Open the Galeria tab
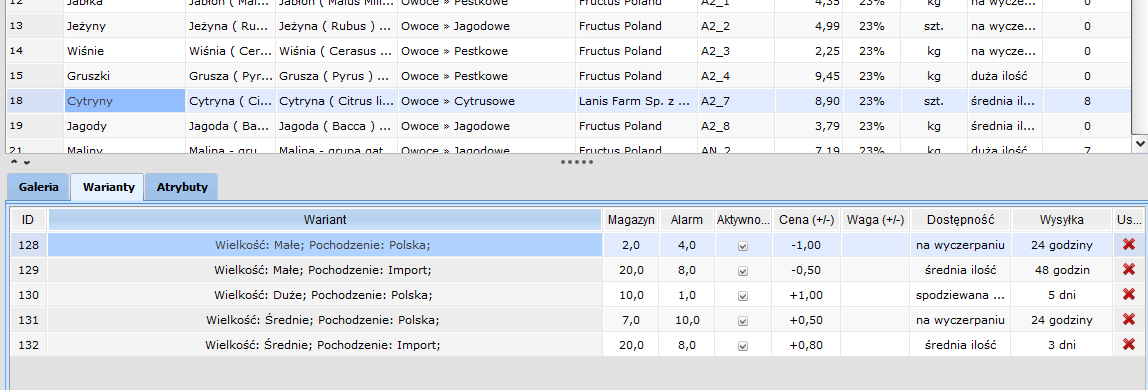This screenshot has width=1148, height=390. (38, 187)
